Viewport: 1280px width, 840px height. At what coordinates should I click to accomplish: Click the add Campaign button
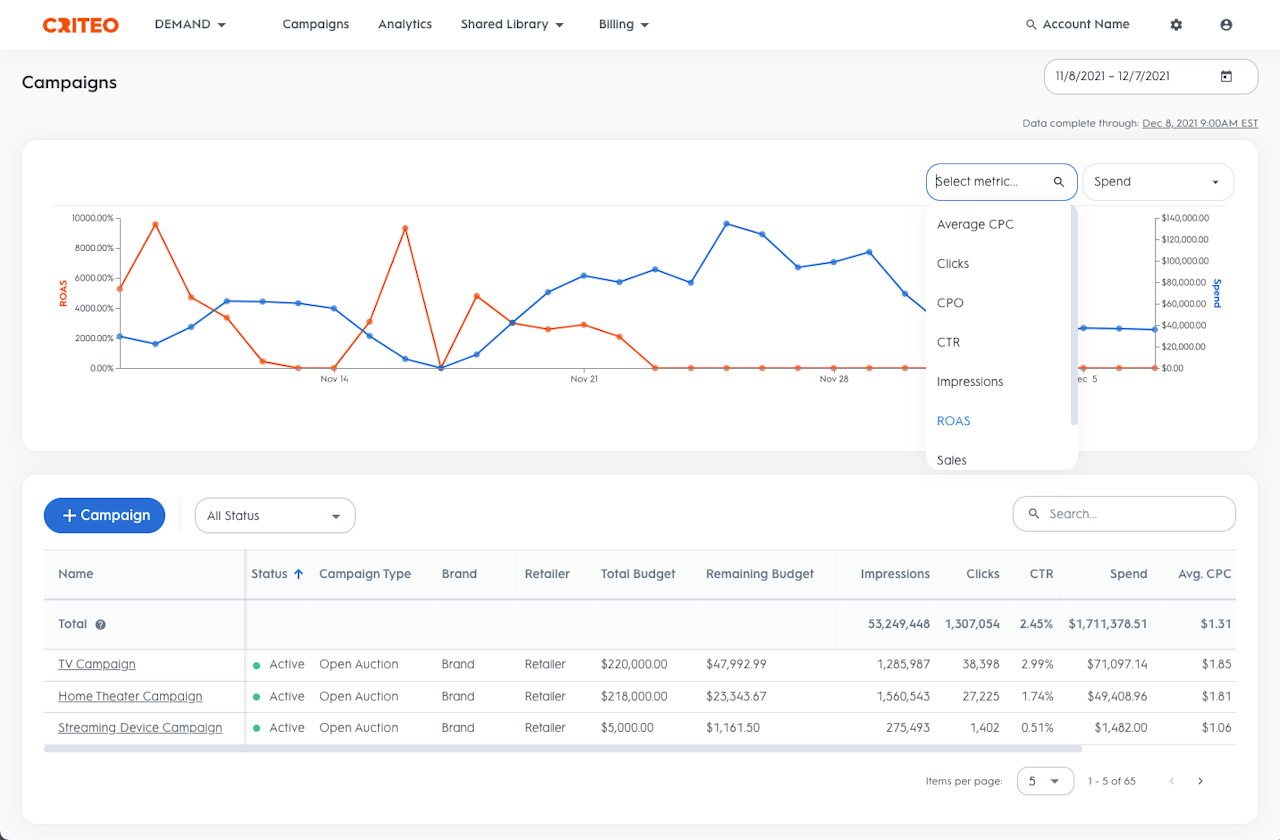(x=104, y=515)
